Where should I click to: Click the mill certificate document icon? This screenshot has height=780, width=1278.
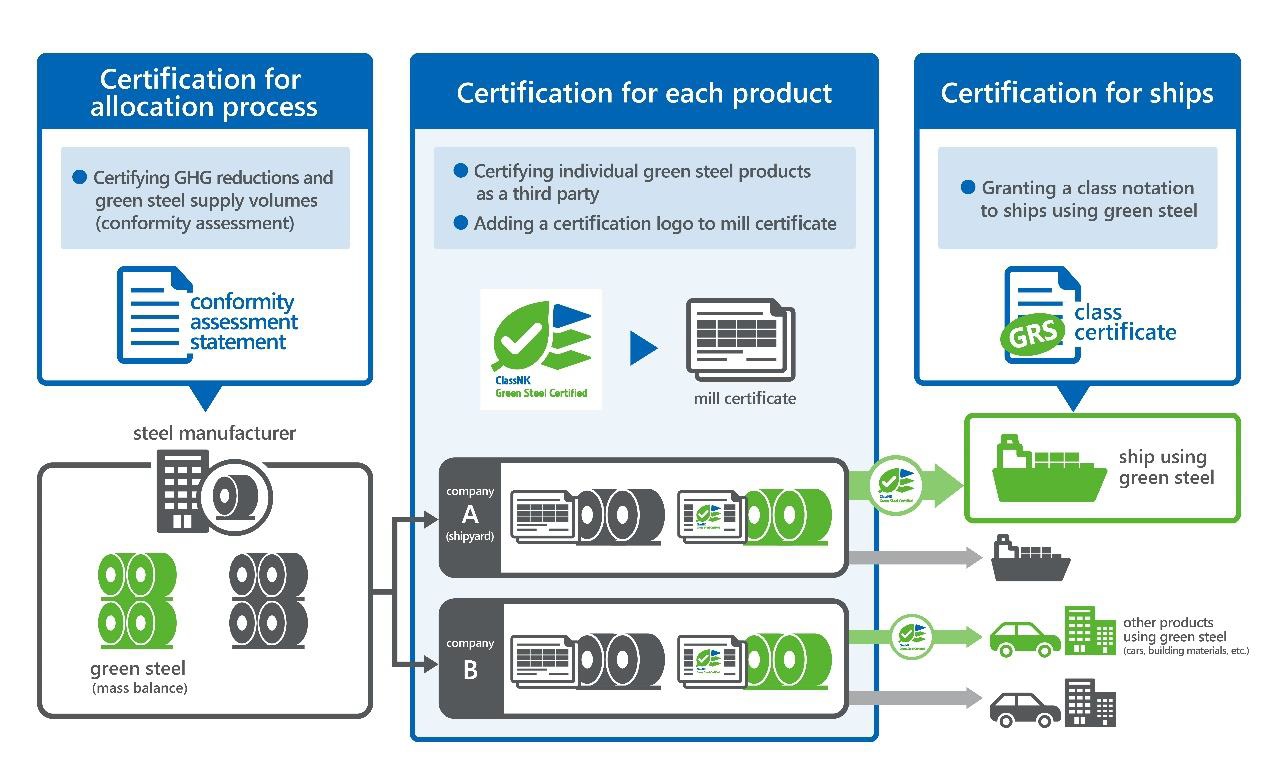click(x=741, y=340)
